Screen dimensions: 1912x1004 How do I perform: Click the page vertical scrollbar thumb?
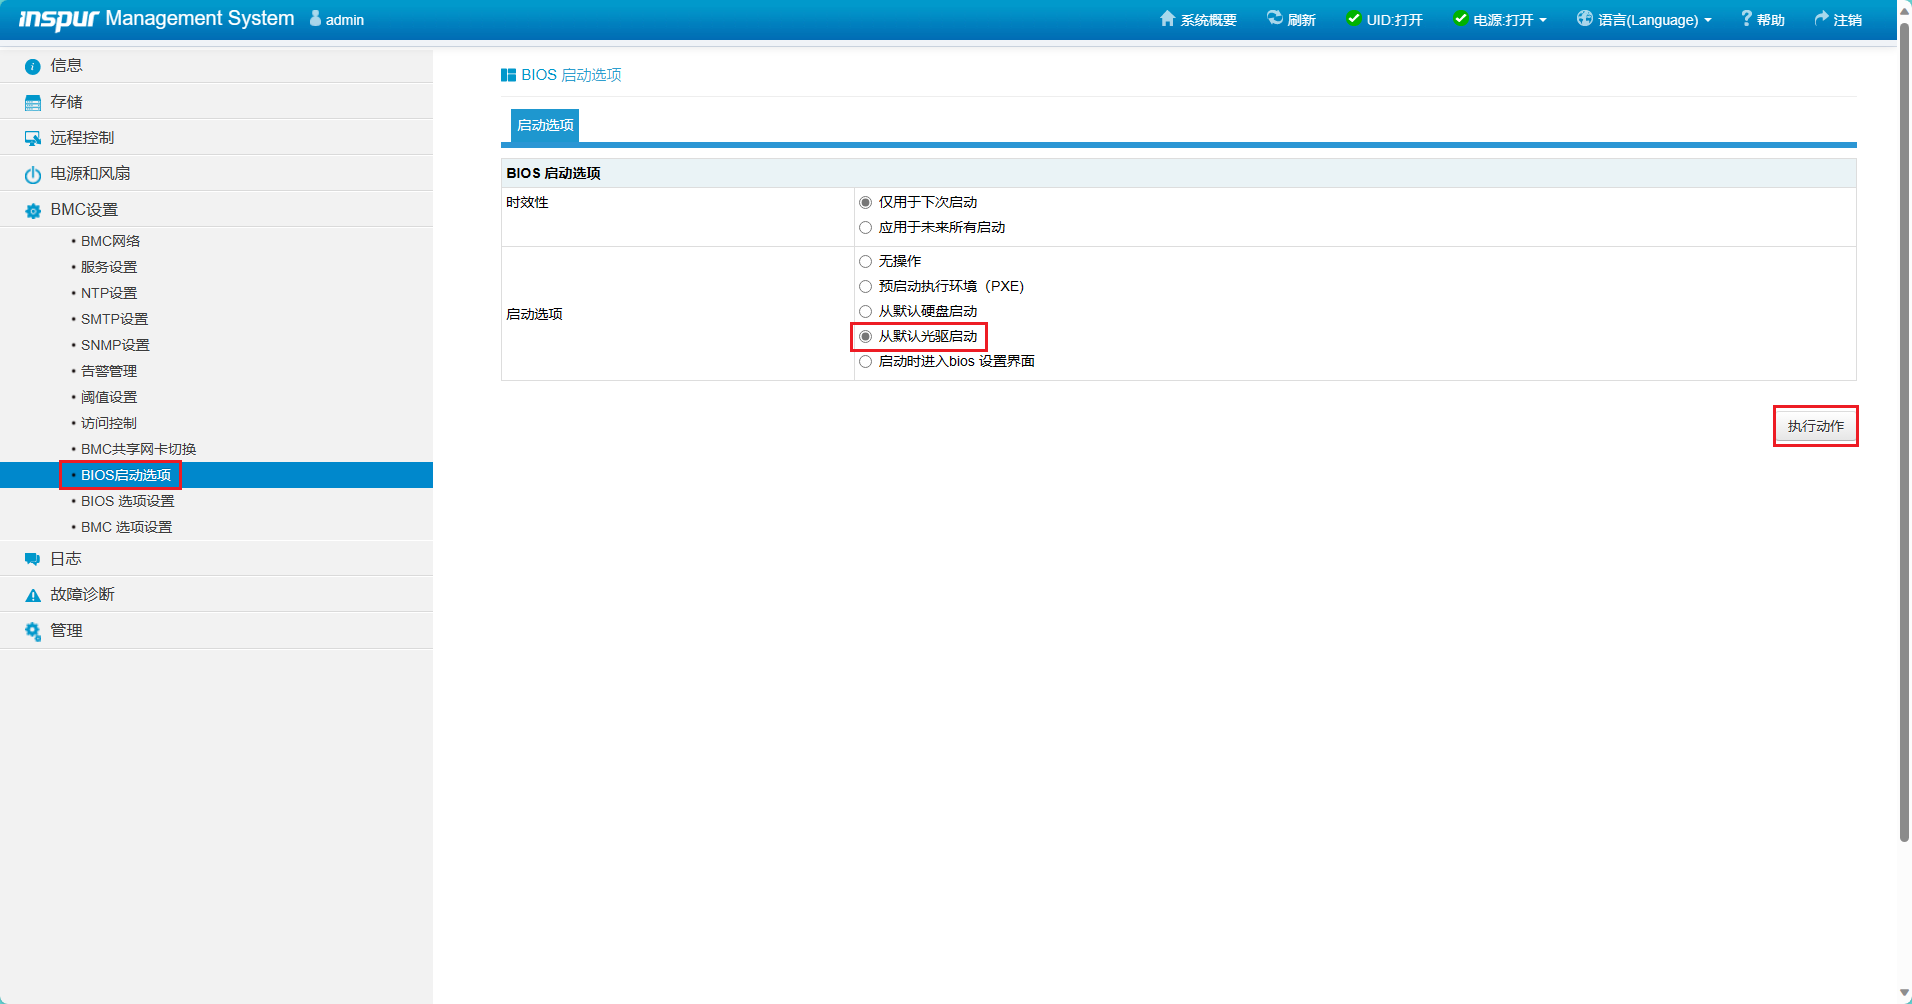1905,432
